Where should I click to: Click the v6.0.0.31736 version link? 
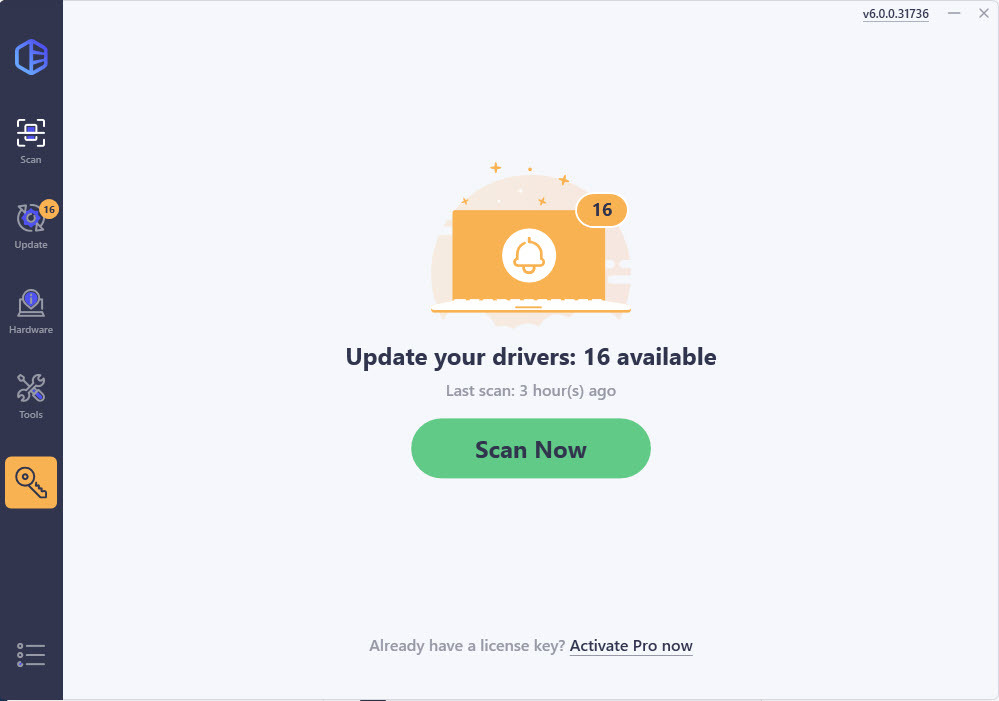pos(895,13)
